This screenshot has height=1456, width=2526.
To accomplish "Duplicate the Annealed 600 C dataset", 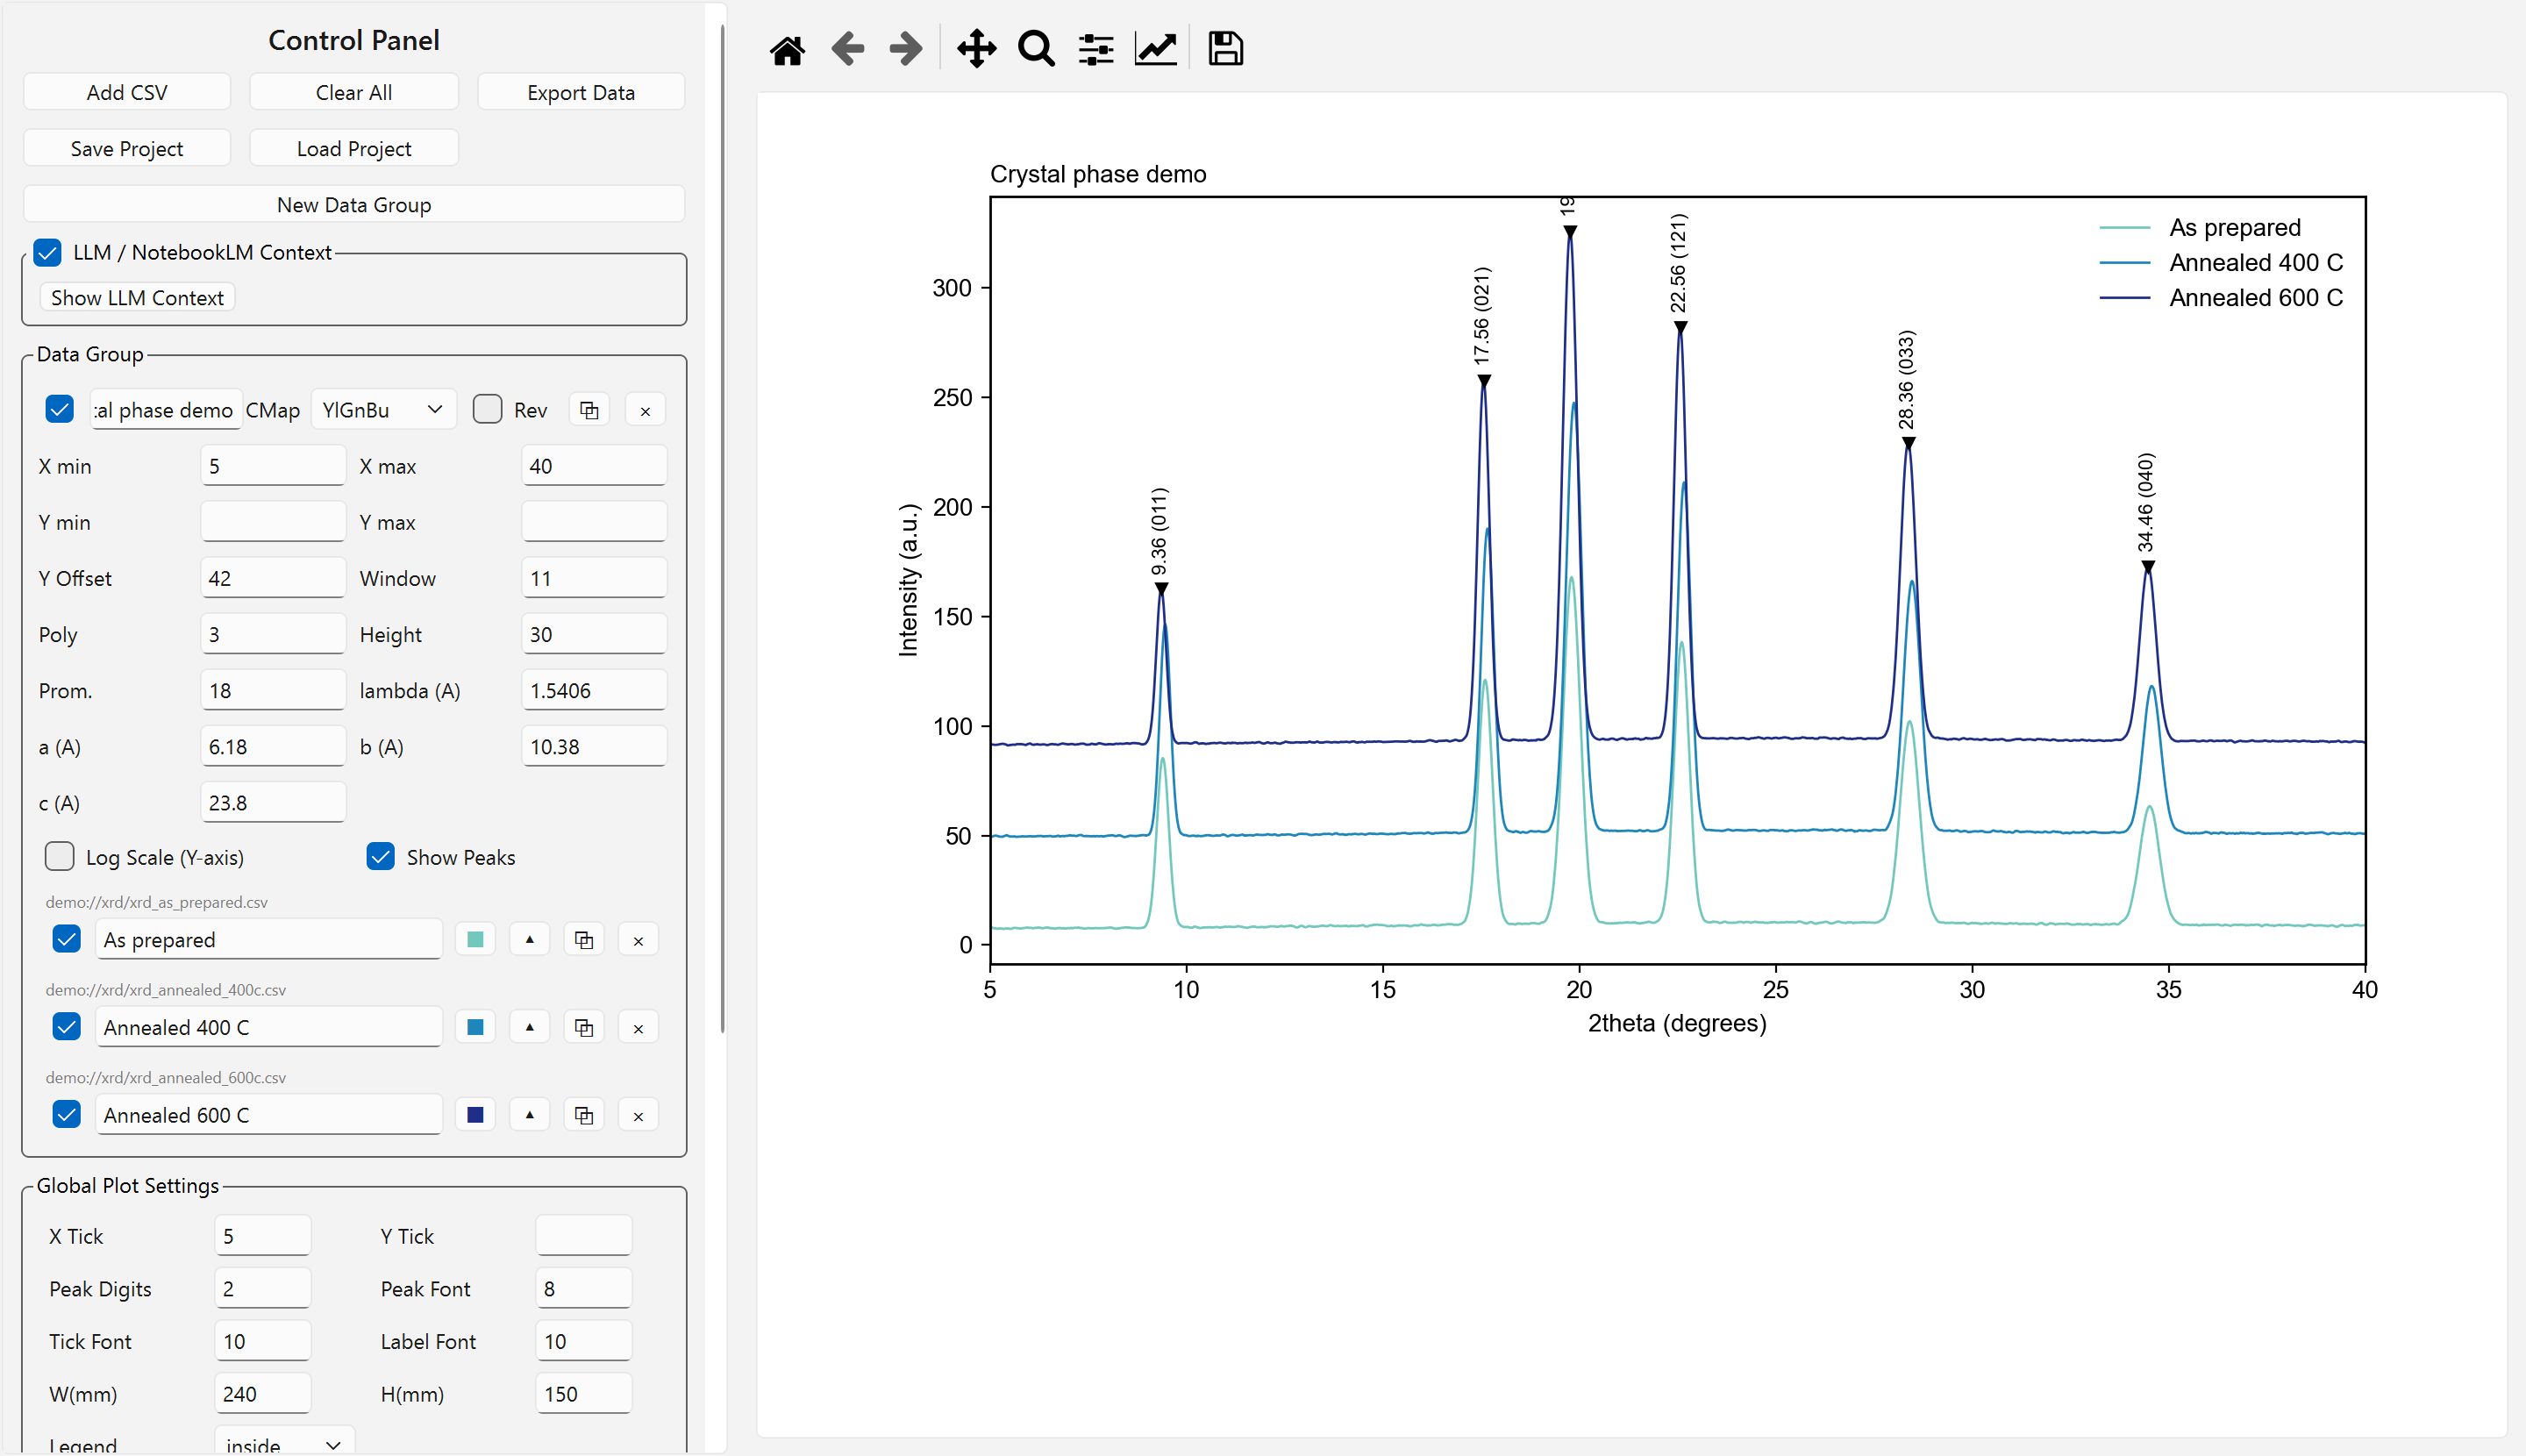I will tap(584, 1115).
